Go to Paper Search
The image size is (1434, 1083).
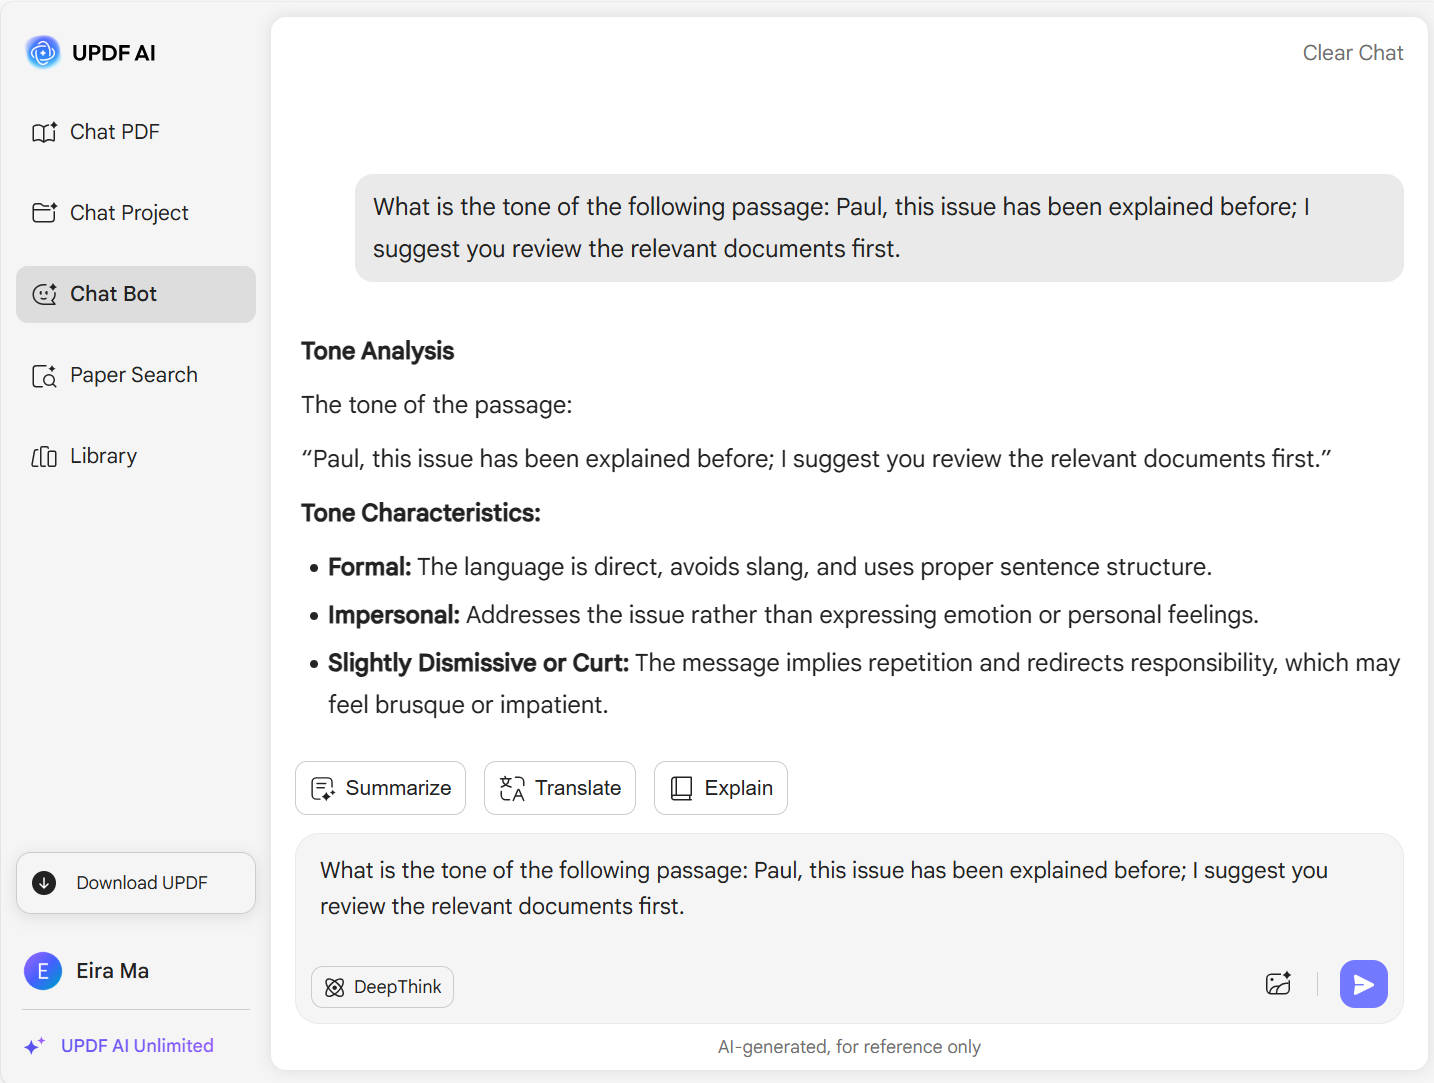click(133, 375)
